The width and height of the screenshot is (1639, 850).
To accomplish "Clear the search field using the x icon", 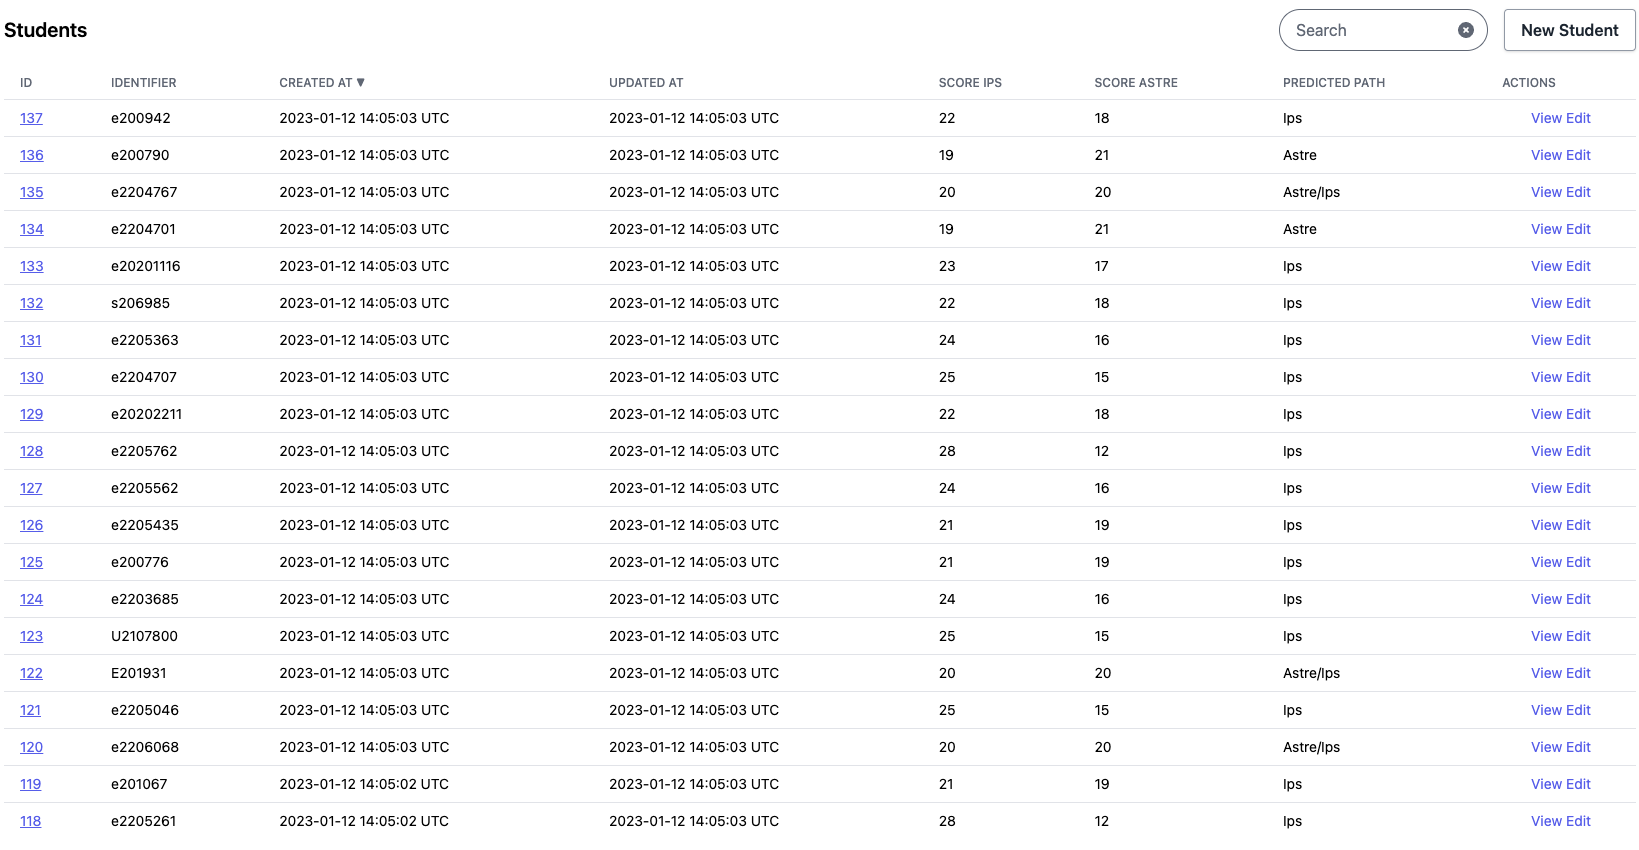I will [x=1466, y=30].
